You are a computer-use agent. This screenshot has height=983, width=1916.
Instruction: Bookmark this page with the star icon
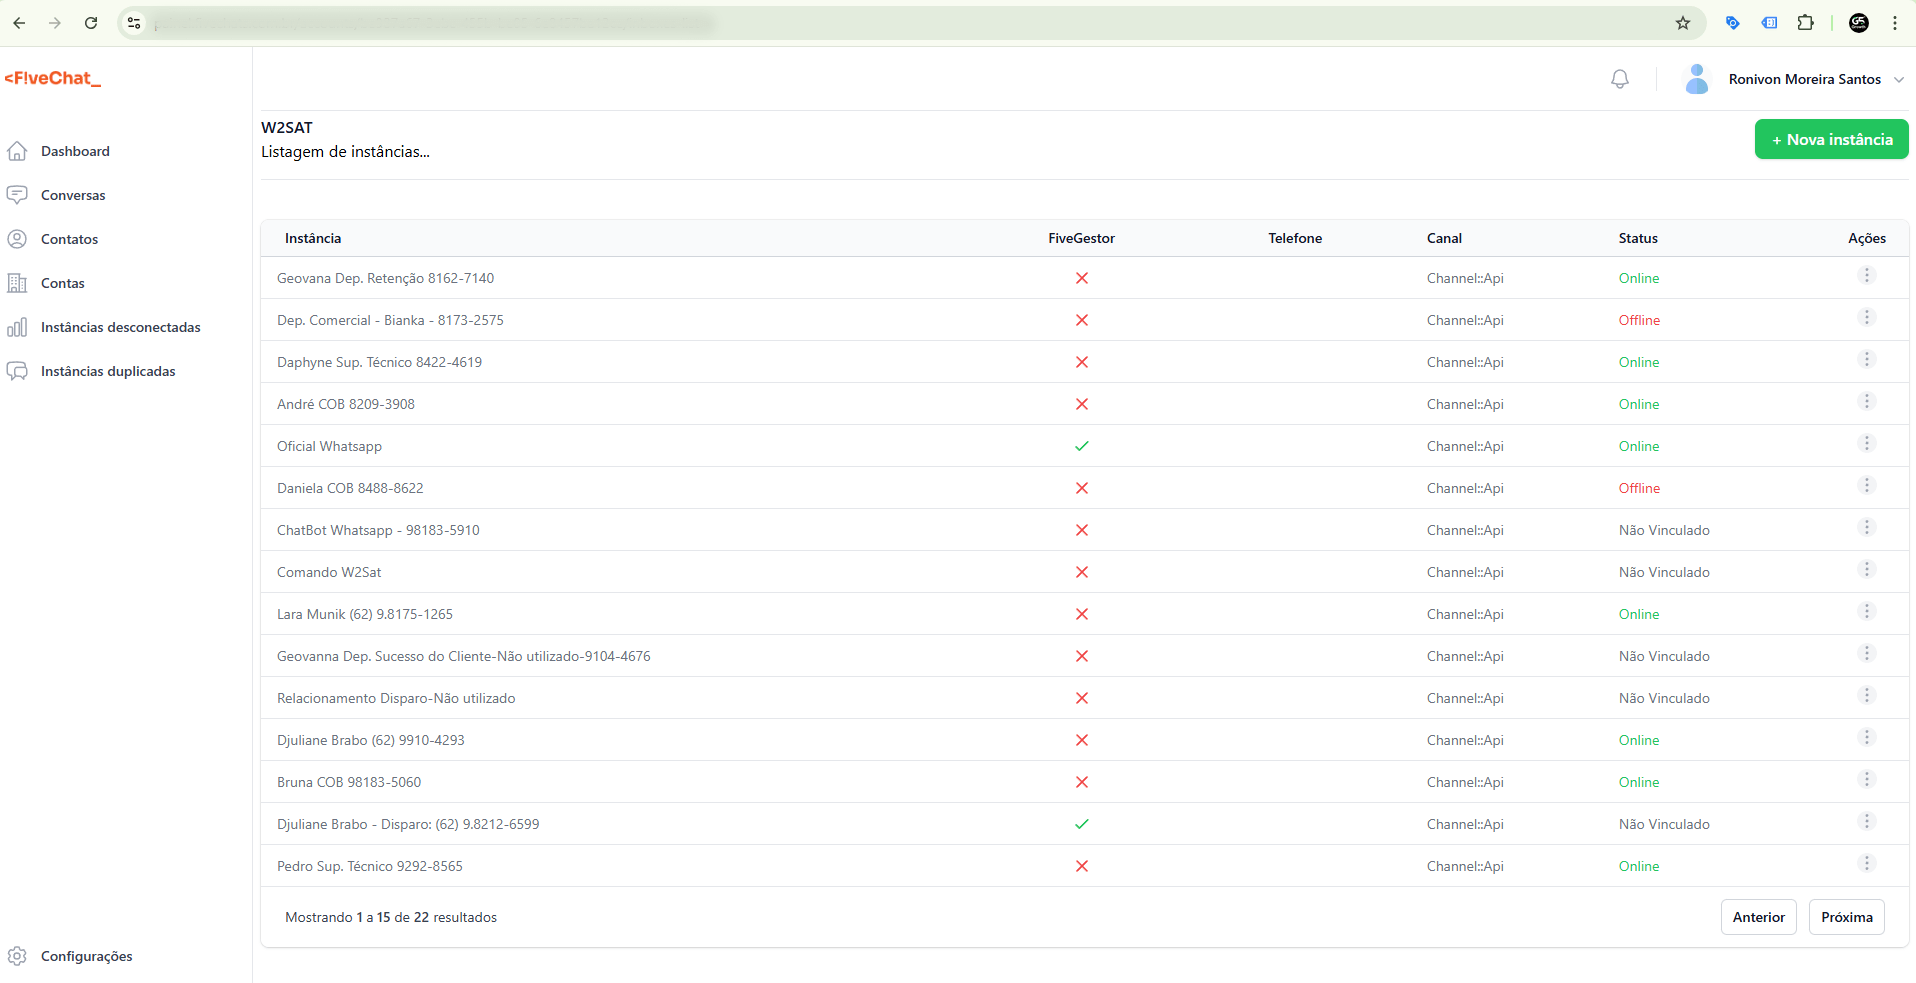point(1683,23)
